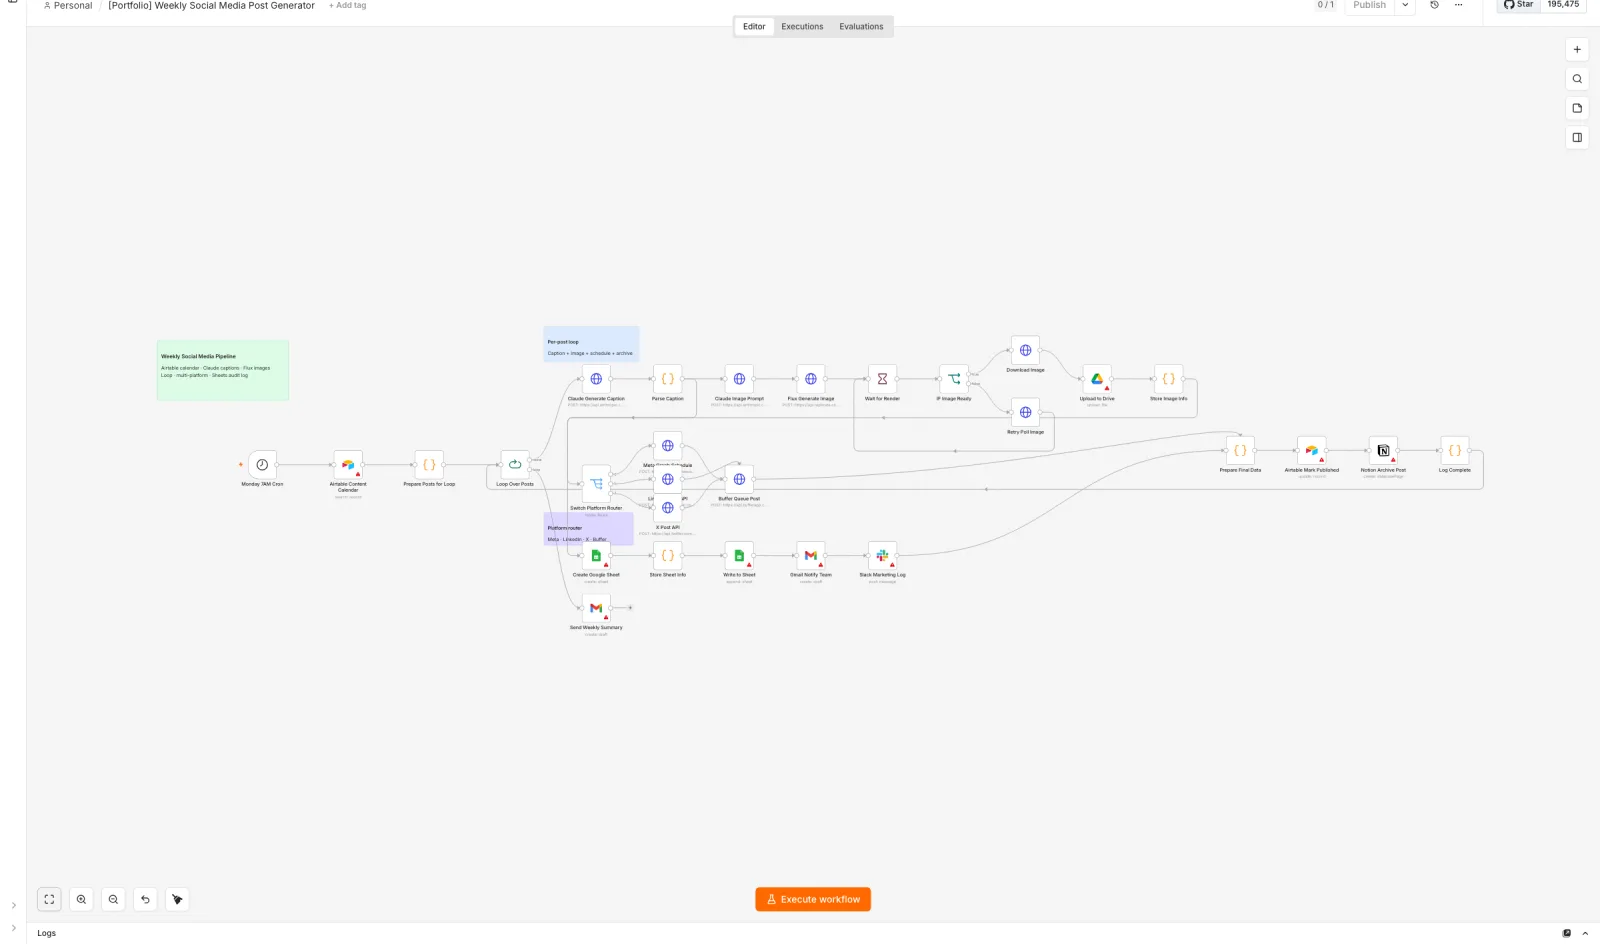The image size is (1600, 944).
Task: Open the Gmail Notify Team node
Action: [811, 556]
